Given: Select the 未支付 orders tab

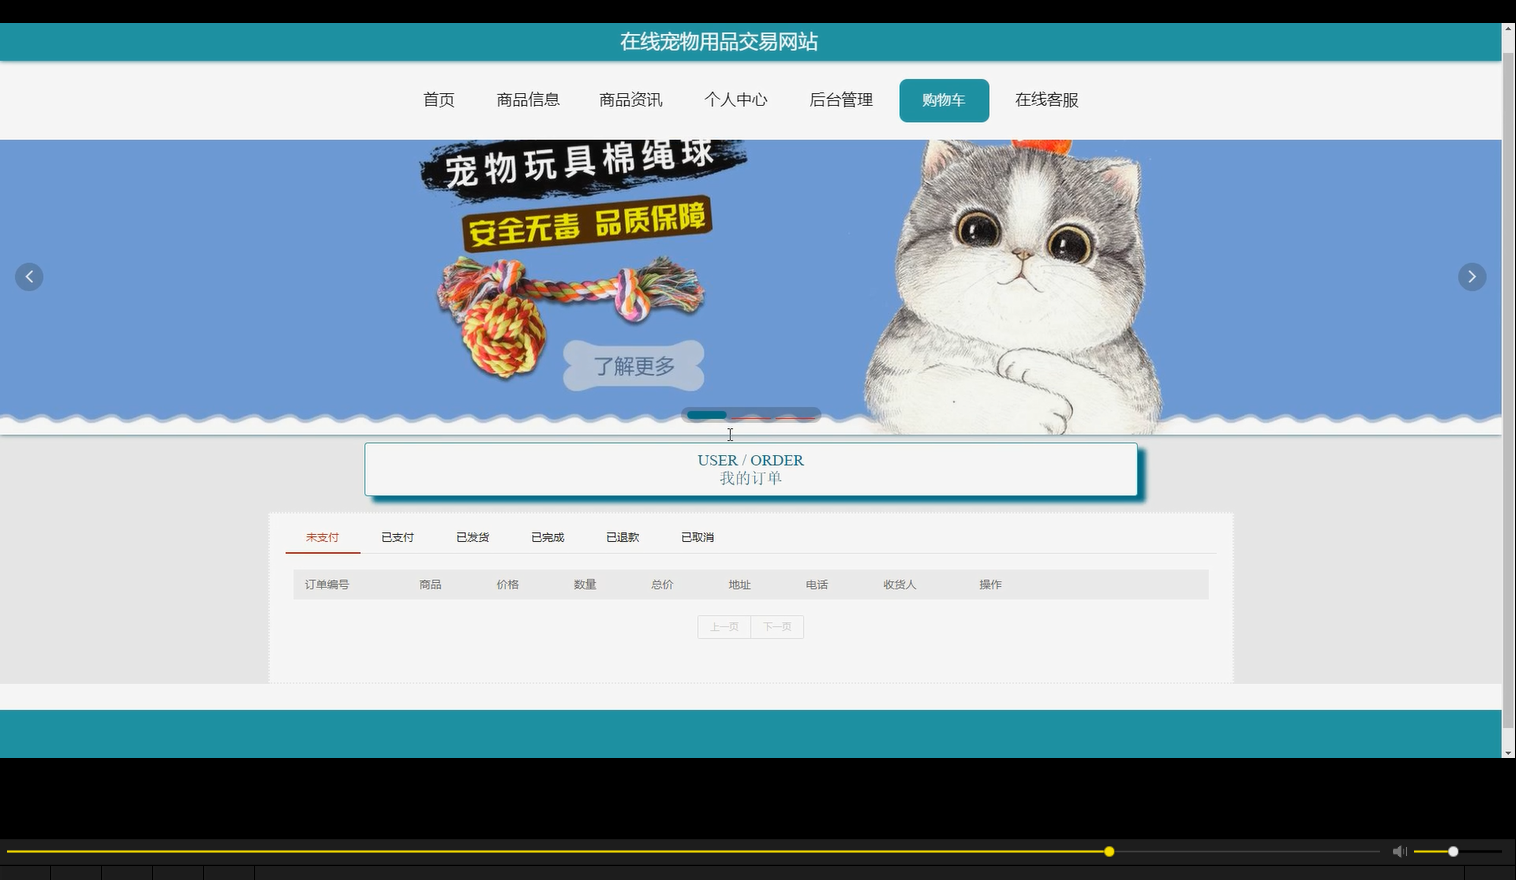Looking at the screenshot, I should (x=322, y=537).
